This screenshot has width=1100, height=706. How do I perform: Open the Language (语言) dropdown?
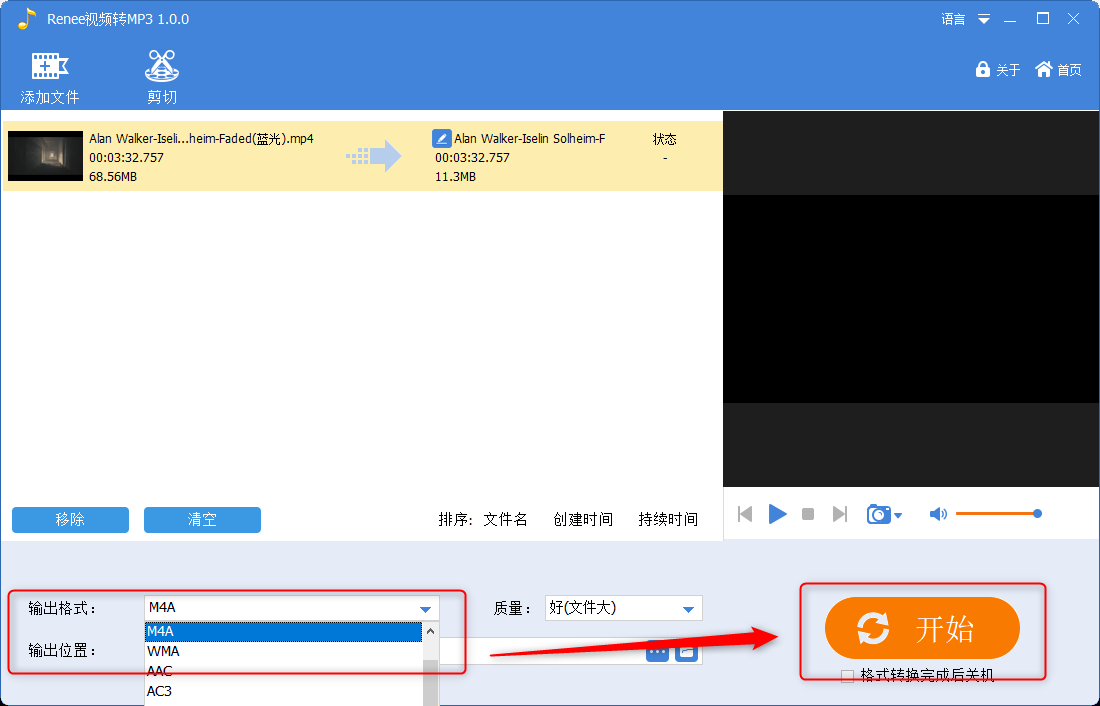point(965,19)
